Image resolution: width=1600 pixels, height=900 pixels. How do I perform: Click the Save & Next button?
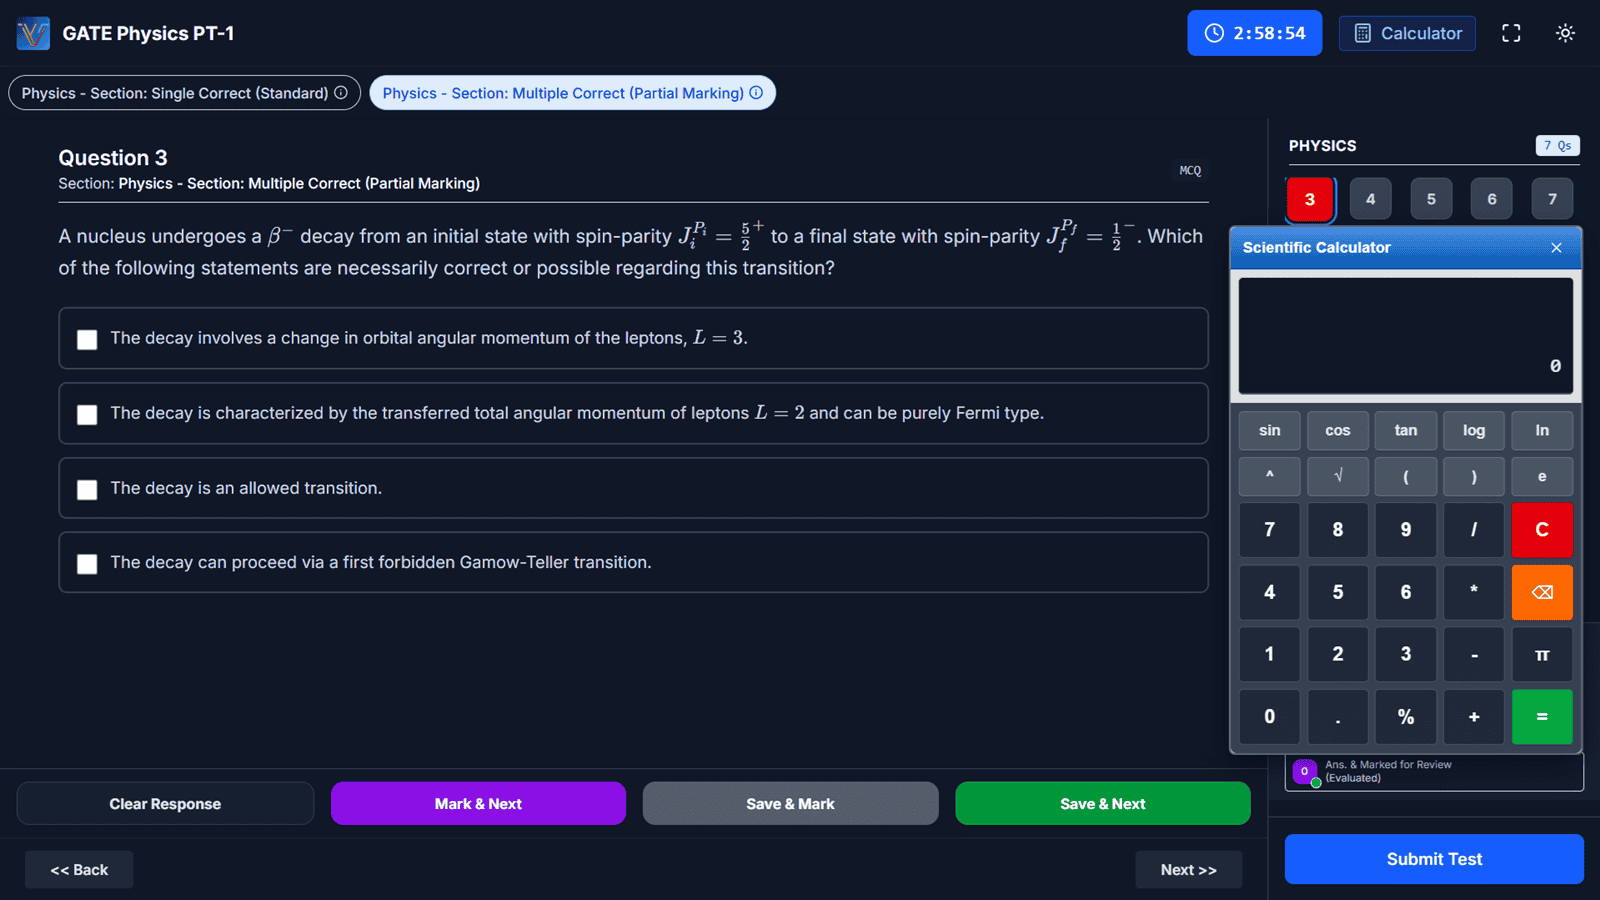point(1102,804)
